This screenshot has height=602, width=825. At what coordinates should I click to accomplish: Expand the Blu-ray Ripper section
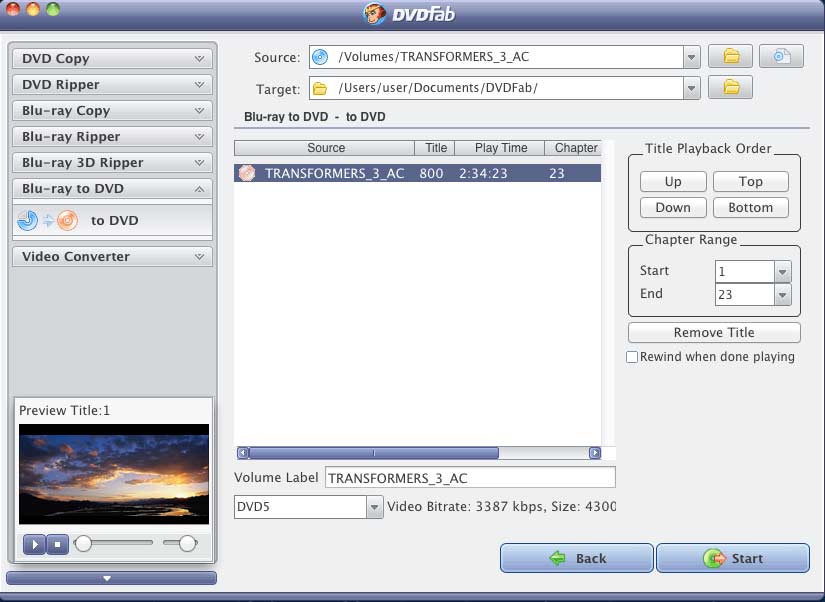[x=112, y=137]
